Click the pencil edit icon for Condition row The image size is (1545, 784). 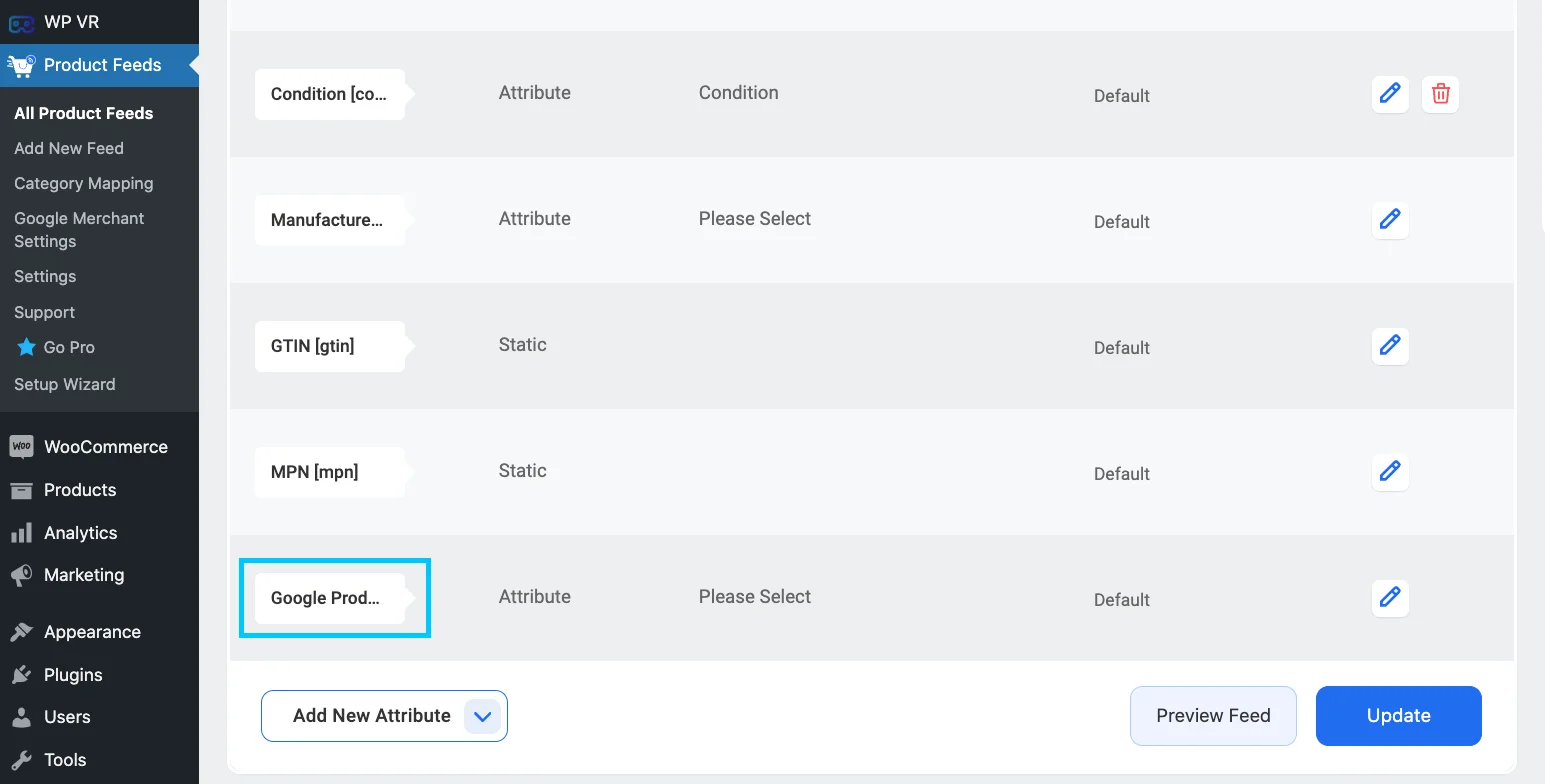click(1389, 94)
